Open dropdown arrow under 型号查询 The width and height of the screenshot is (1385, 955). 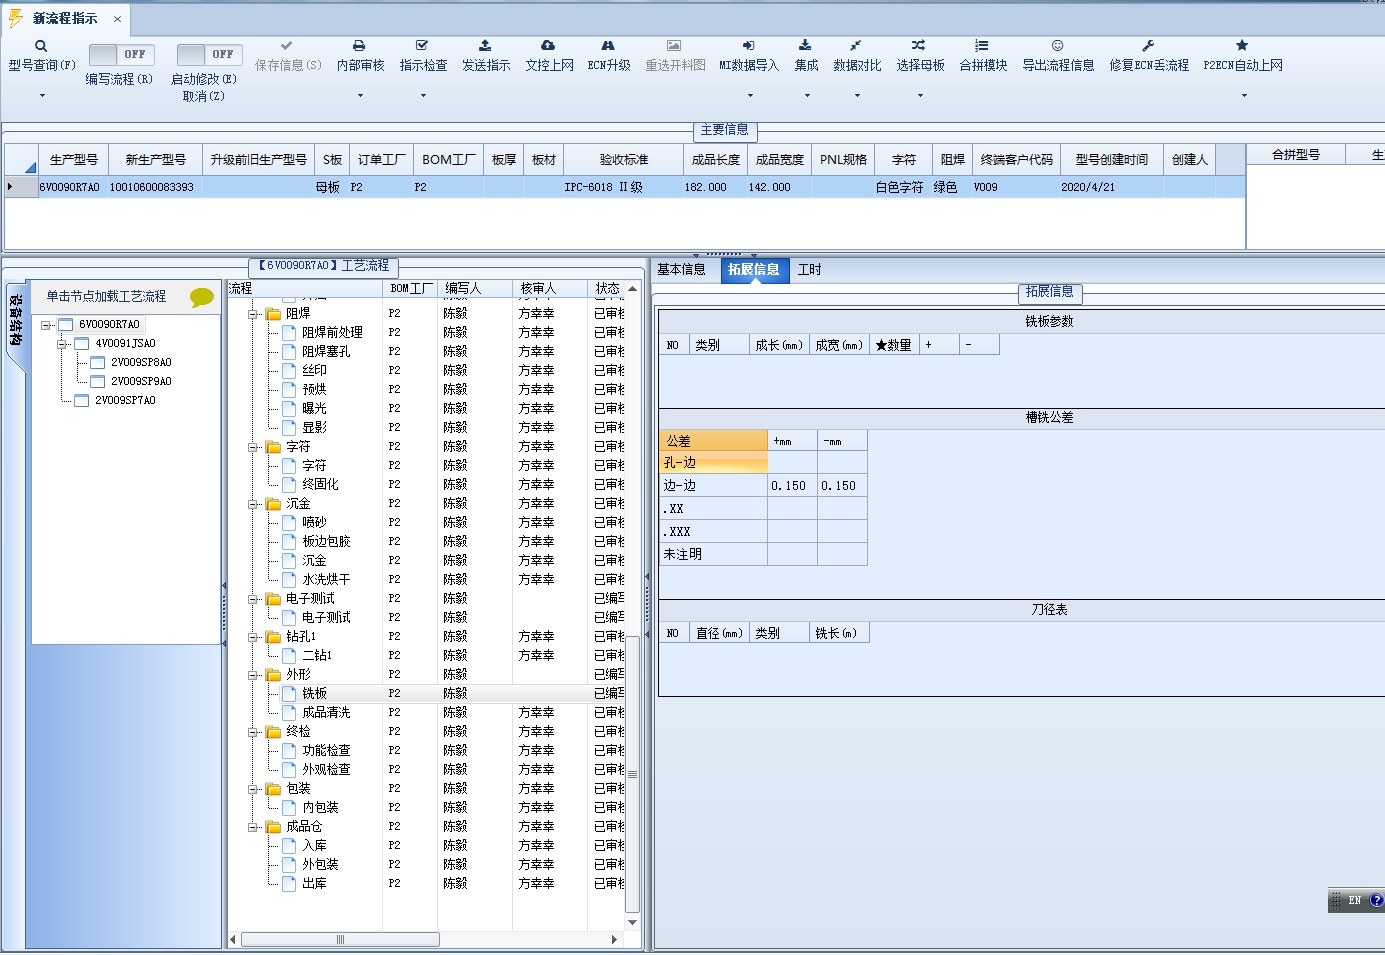[x=42, y=96]
